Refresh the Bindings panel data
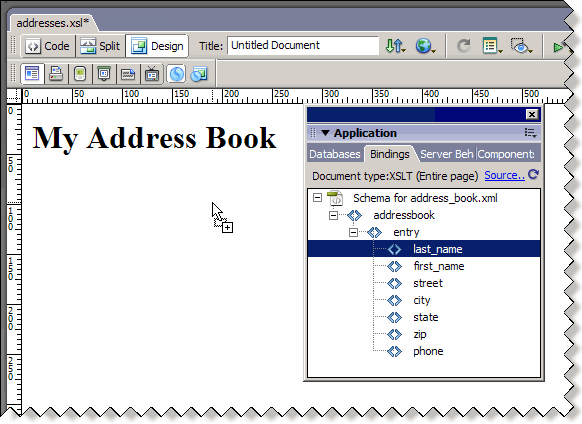 point(533,175)
